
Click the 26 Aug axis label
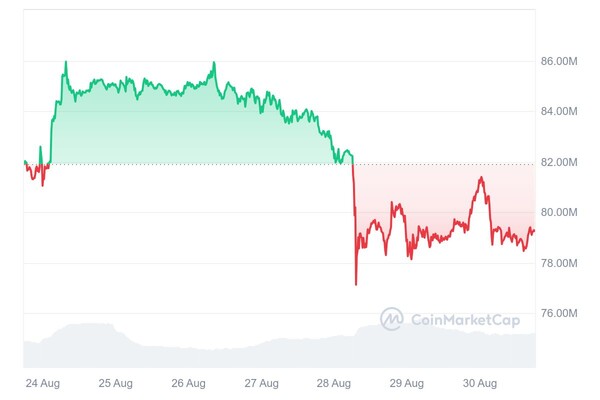(x=189, y=383)
